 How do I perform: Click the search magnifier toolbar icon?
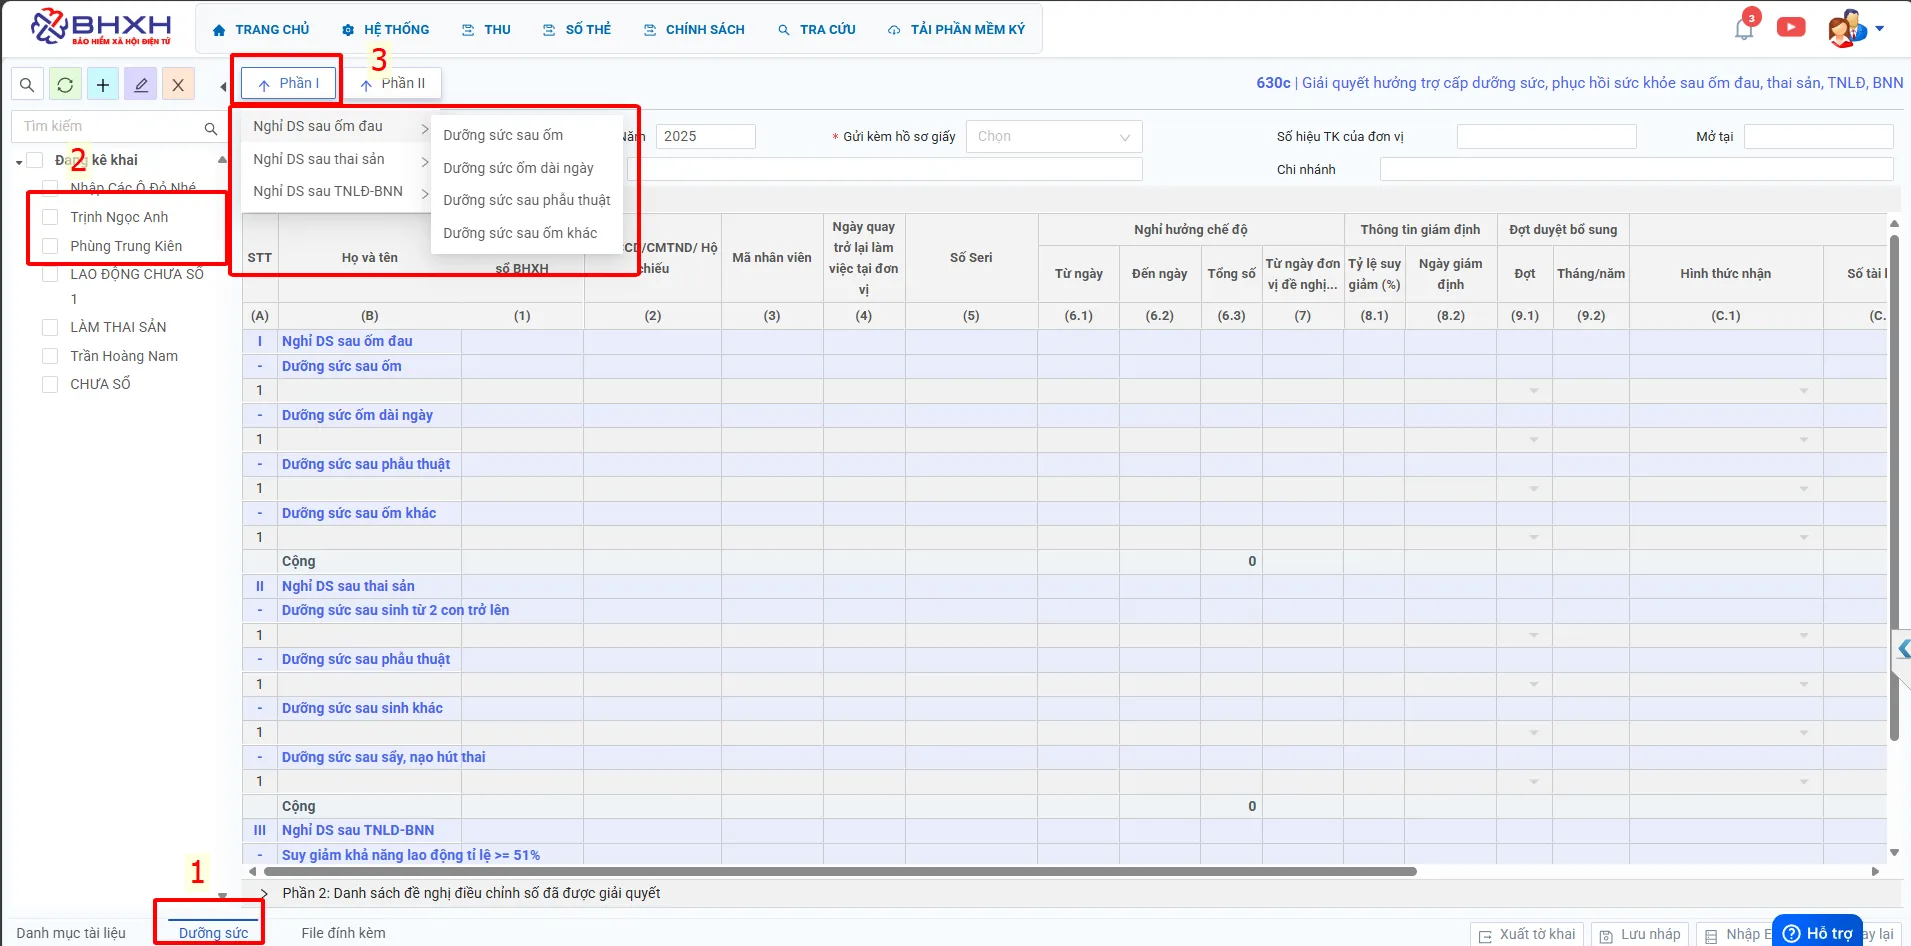[x=28, y=85]
